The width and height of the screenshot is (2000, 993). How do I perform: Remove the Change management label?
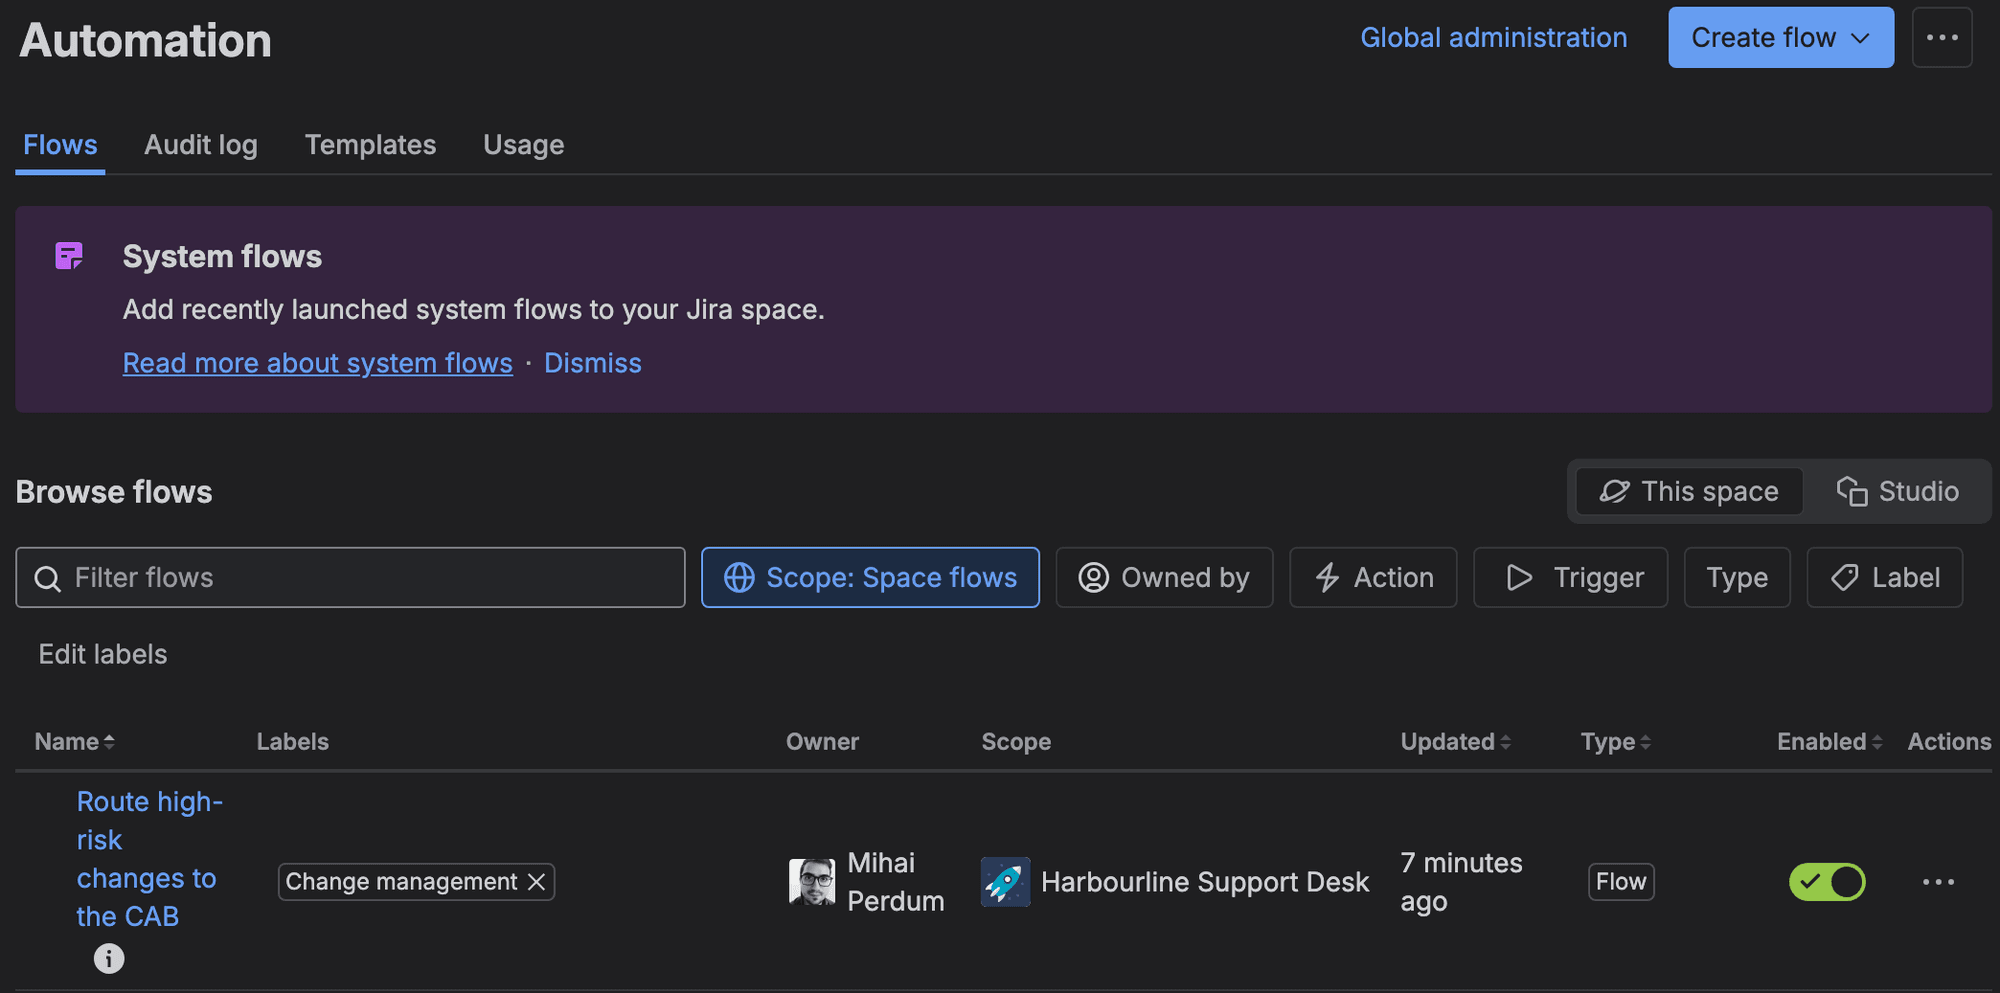[x=537, y=882]
